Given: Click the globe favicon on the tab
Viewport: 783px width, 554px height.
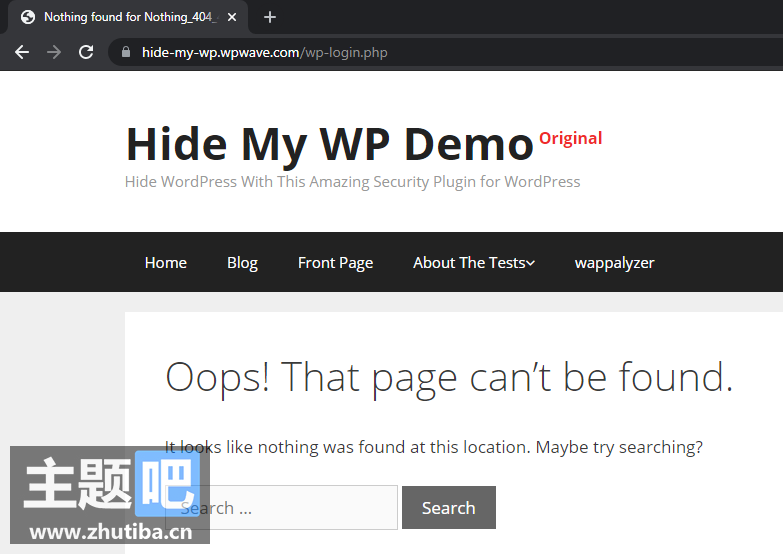Looking at the screenshot, I should 28,17.
